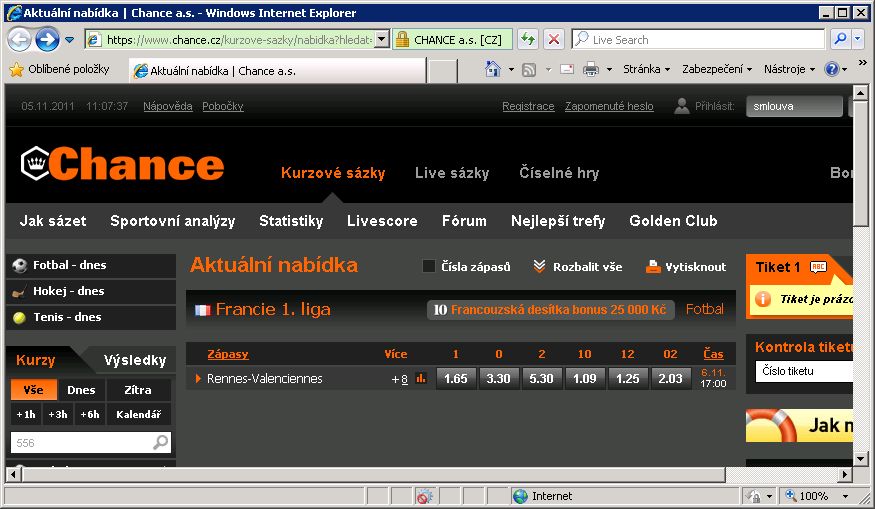Click the Live Search input box

(x=706, y=40)
